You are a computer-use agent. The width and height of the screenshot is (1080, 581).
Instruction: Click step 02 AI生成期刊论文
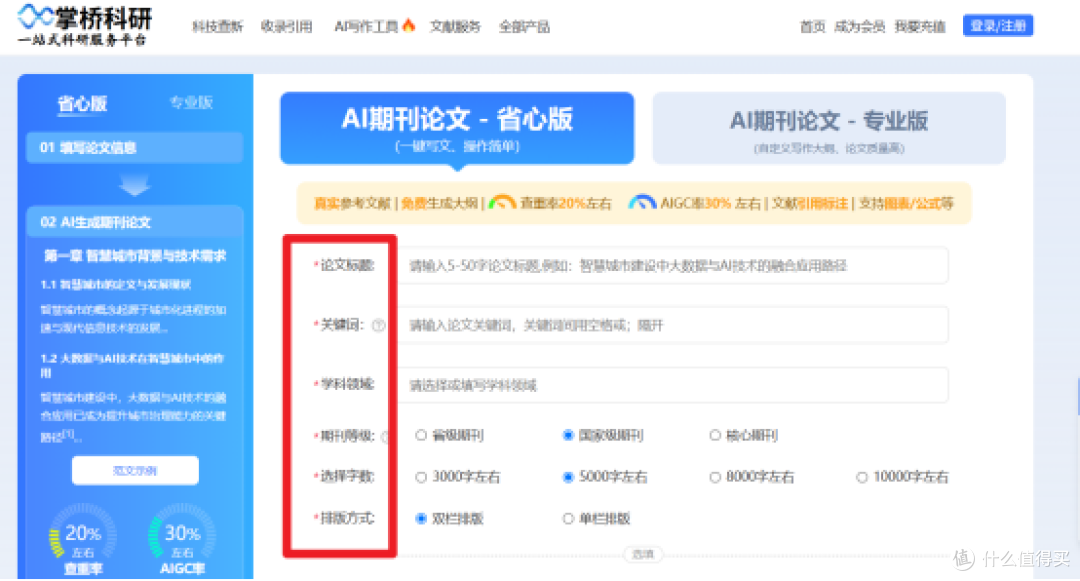coord(134,222)
